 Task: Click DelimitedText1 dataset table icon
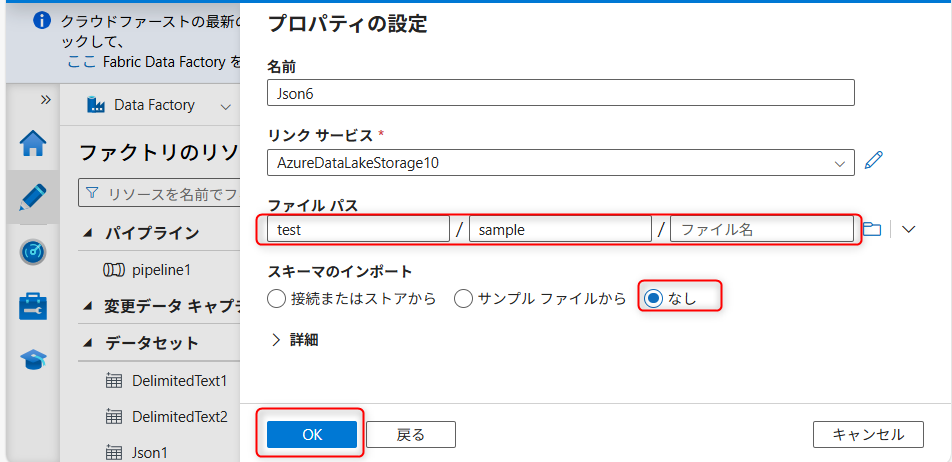pos(114,381)
